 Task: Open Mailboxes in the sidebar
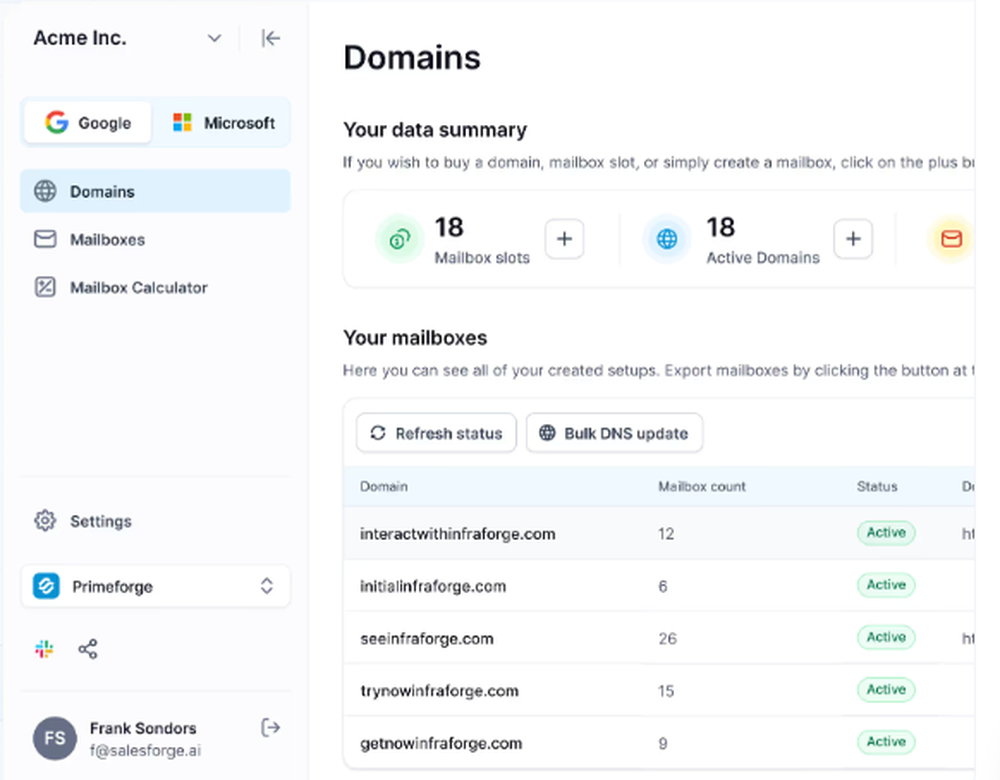(107, 240)
